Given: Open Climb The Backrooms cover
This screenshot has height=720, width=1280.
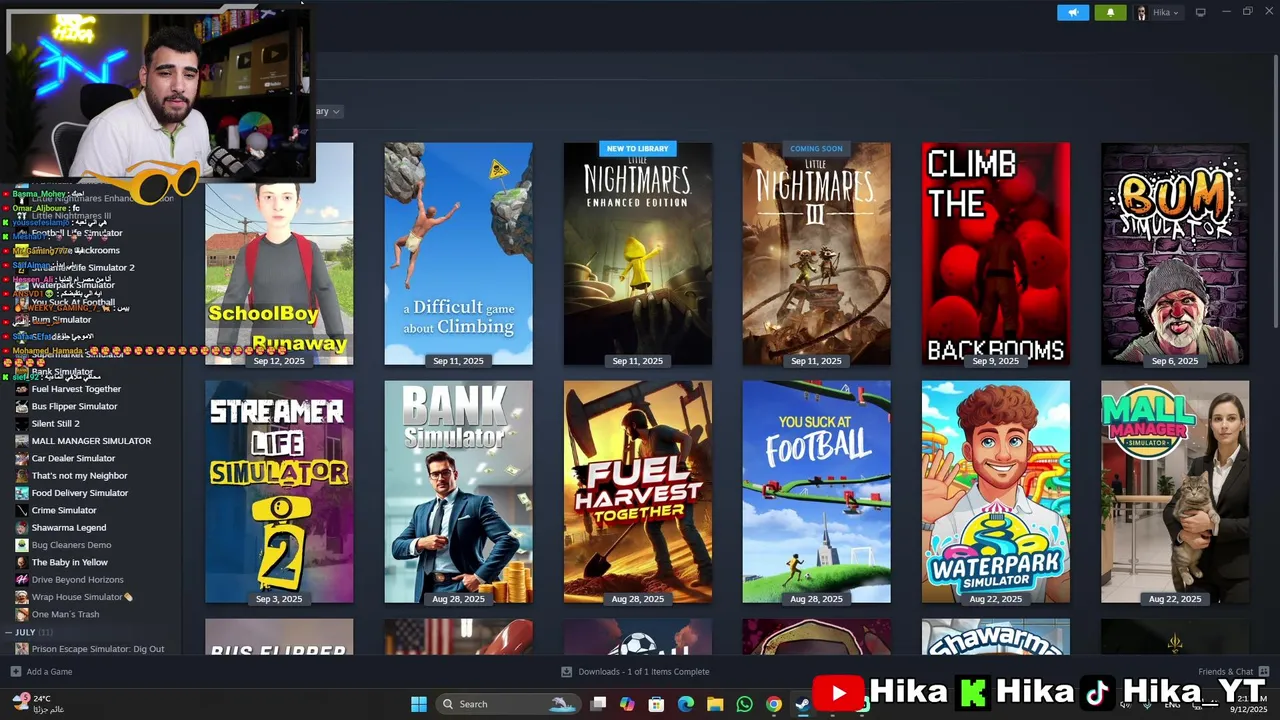Looking at the screenshot, I should pyautogui.click(x=996, y=254).
